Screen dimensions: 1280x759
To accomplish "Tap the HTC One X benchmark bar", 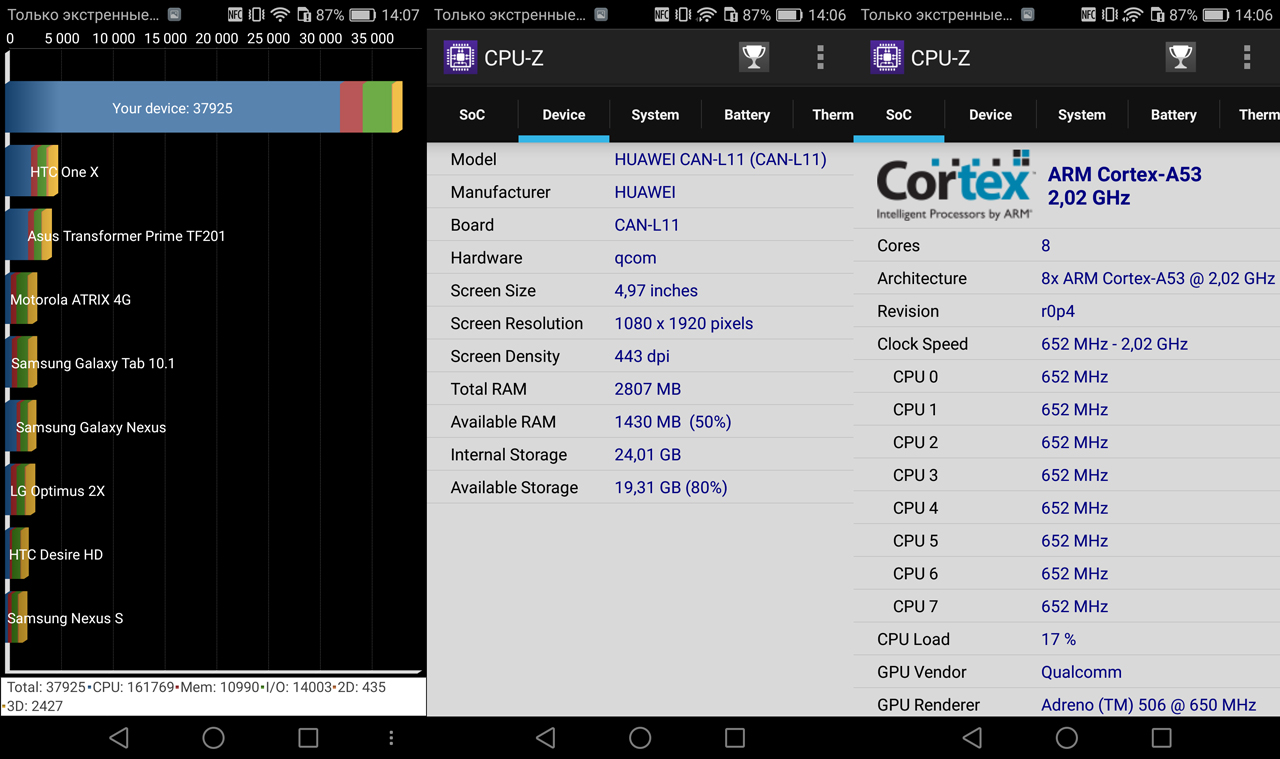I will 32,171.
